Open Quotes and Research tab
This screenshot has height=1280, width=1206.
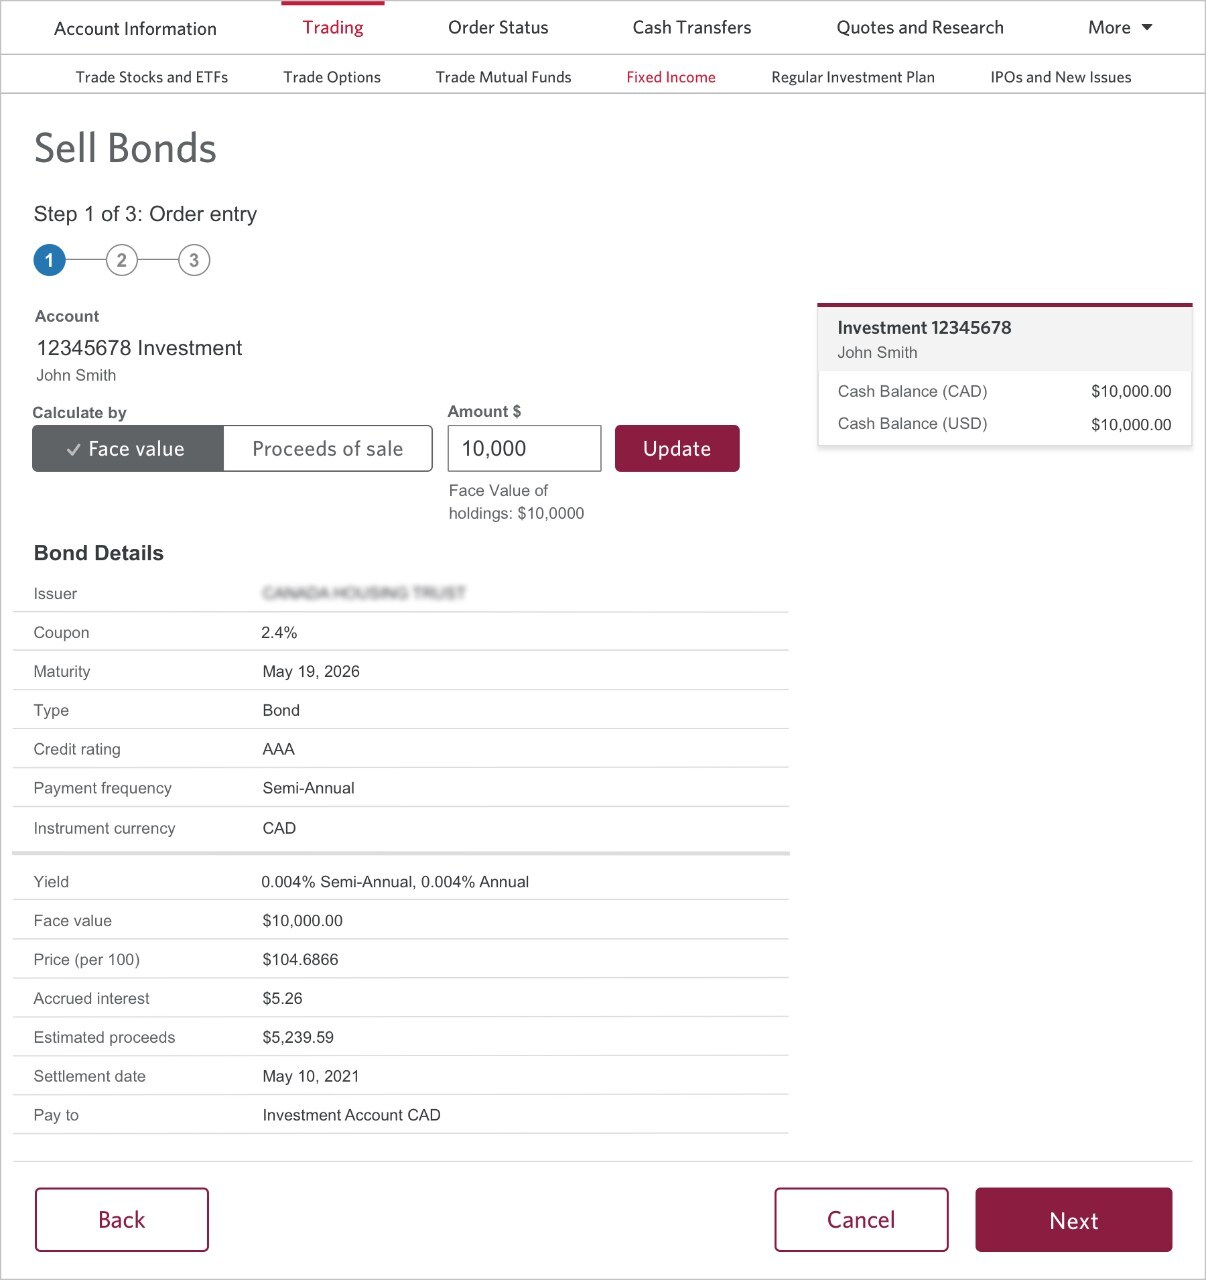pyautogui.click(x=920, y=28)
